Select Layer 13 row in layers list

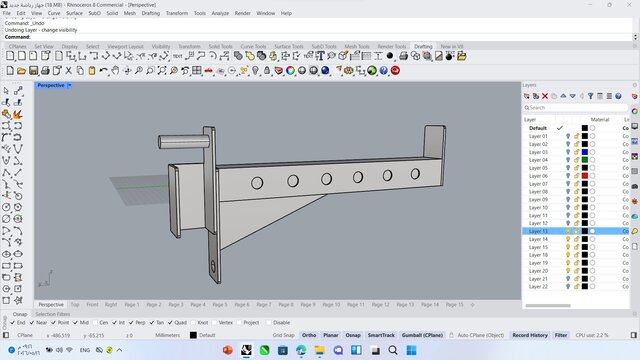(x=576, y=231)
